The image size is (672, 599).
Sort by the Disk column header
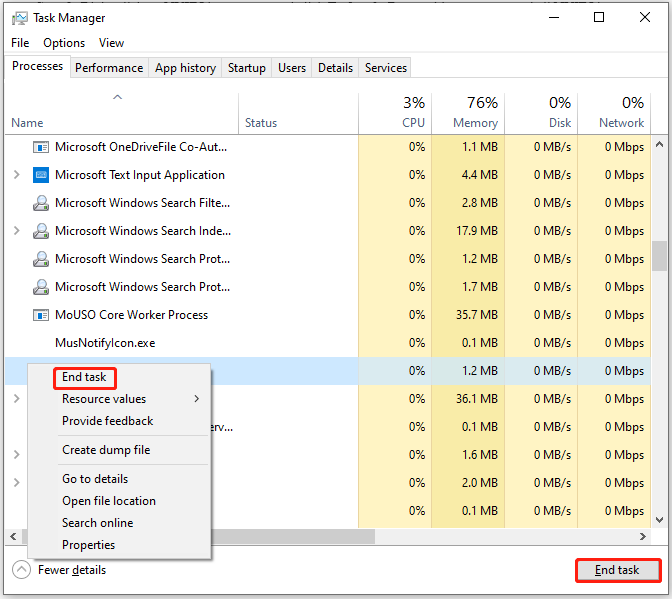[541, 112]
